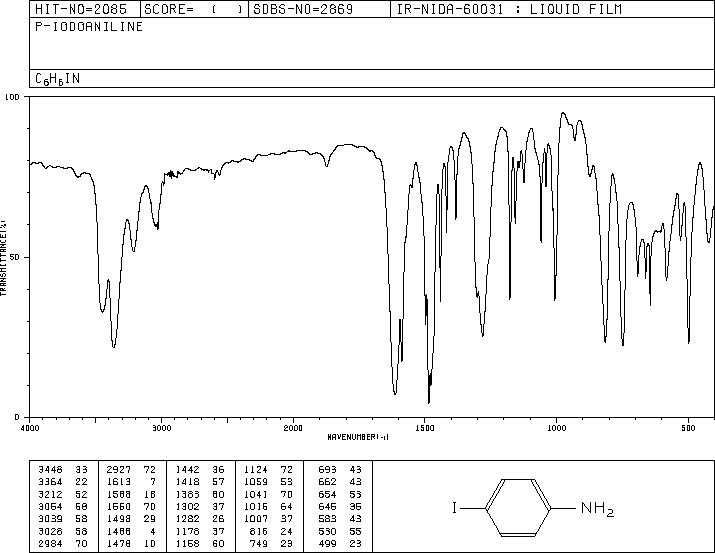Click the 662 peak value in table
This screenshot has width=715, height=553.
click(x=327, y=482)
